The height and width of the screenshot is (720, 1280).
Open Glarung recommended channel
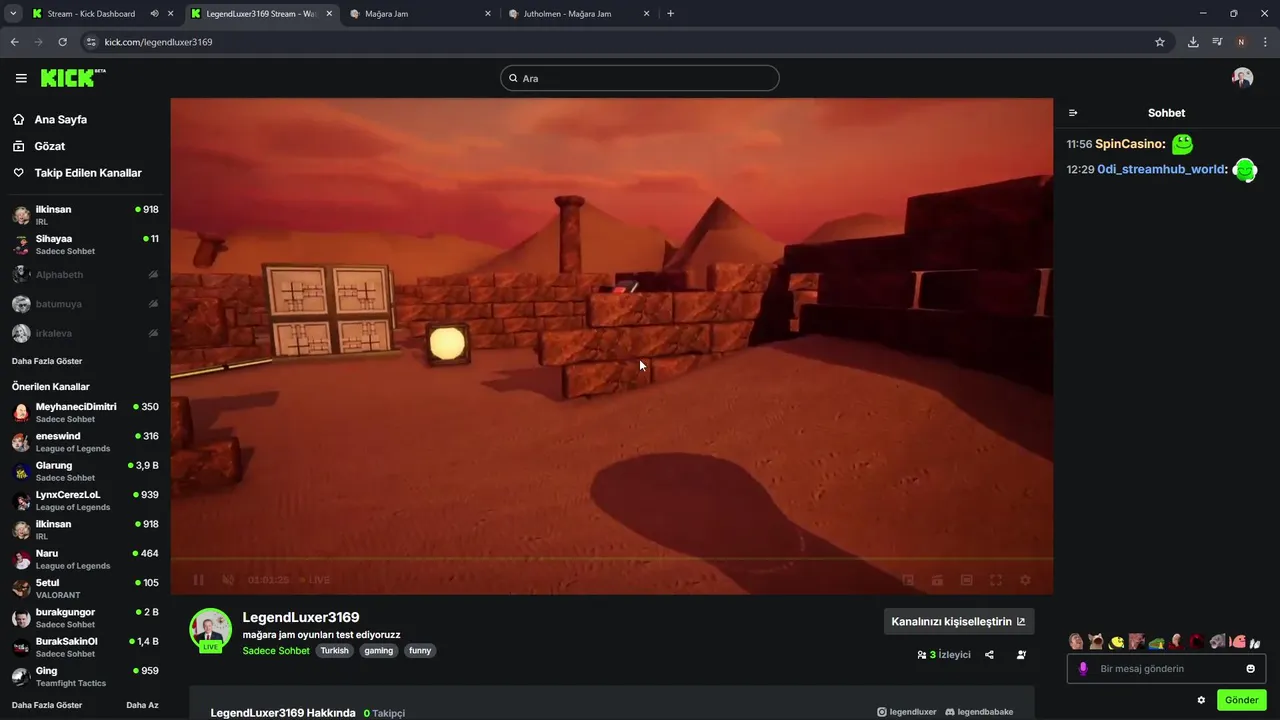tap(85, 471)
